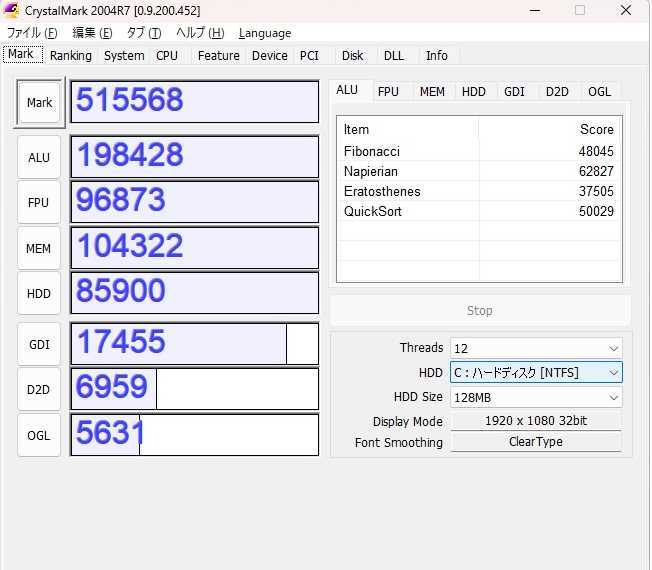The width and height of the screenshot is (652, 570).
Task: Expand the HDD Size dropdown
Action: click(535, 397)
